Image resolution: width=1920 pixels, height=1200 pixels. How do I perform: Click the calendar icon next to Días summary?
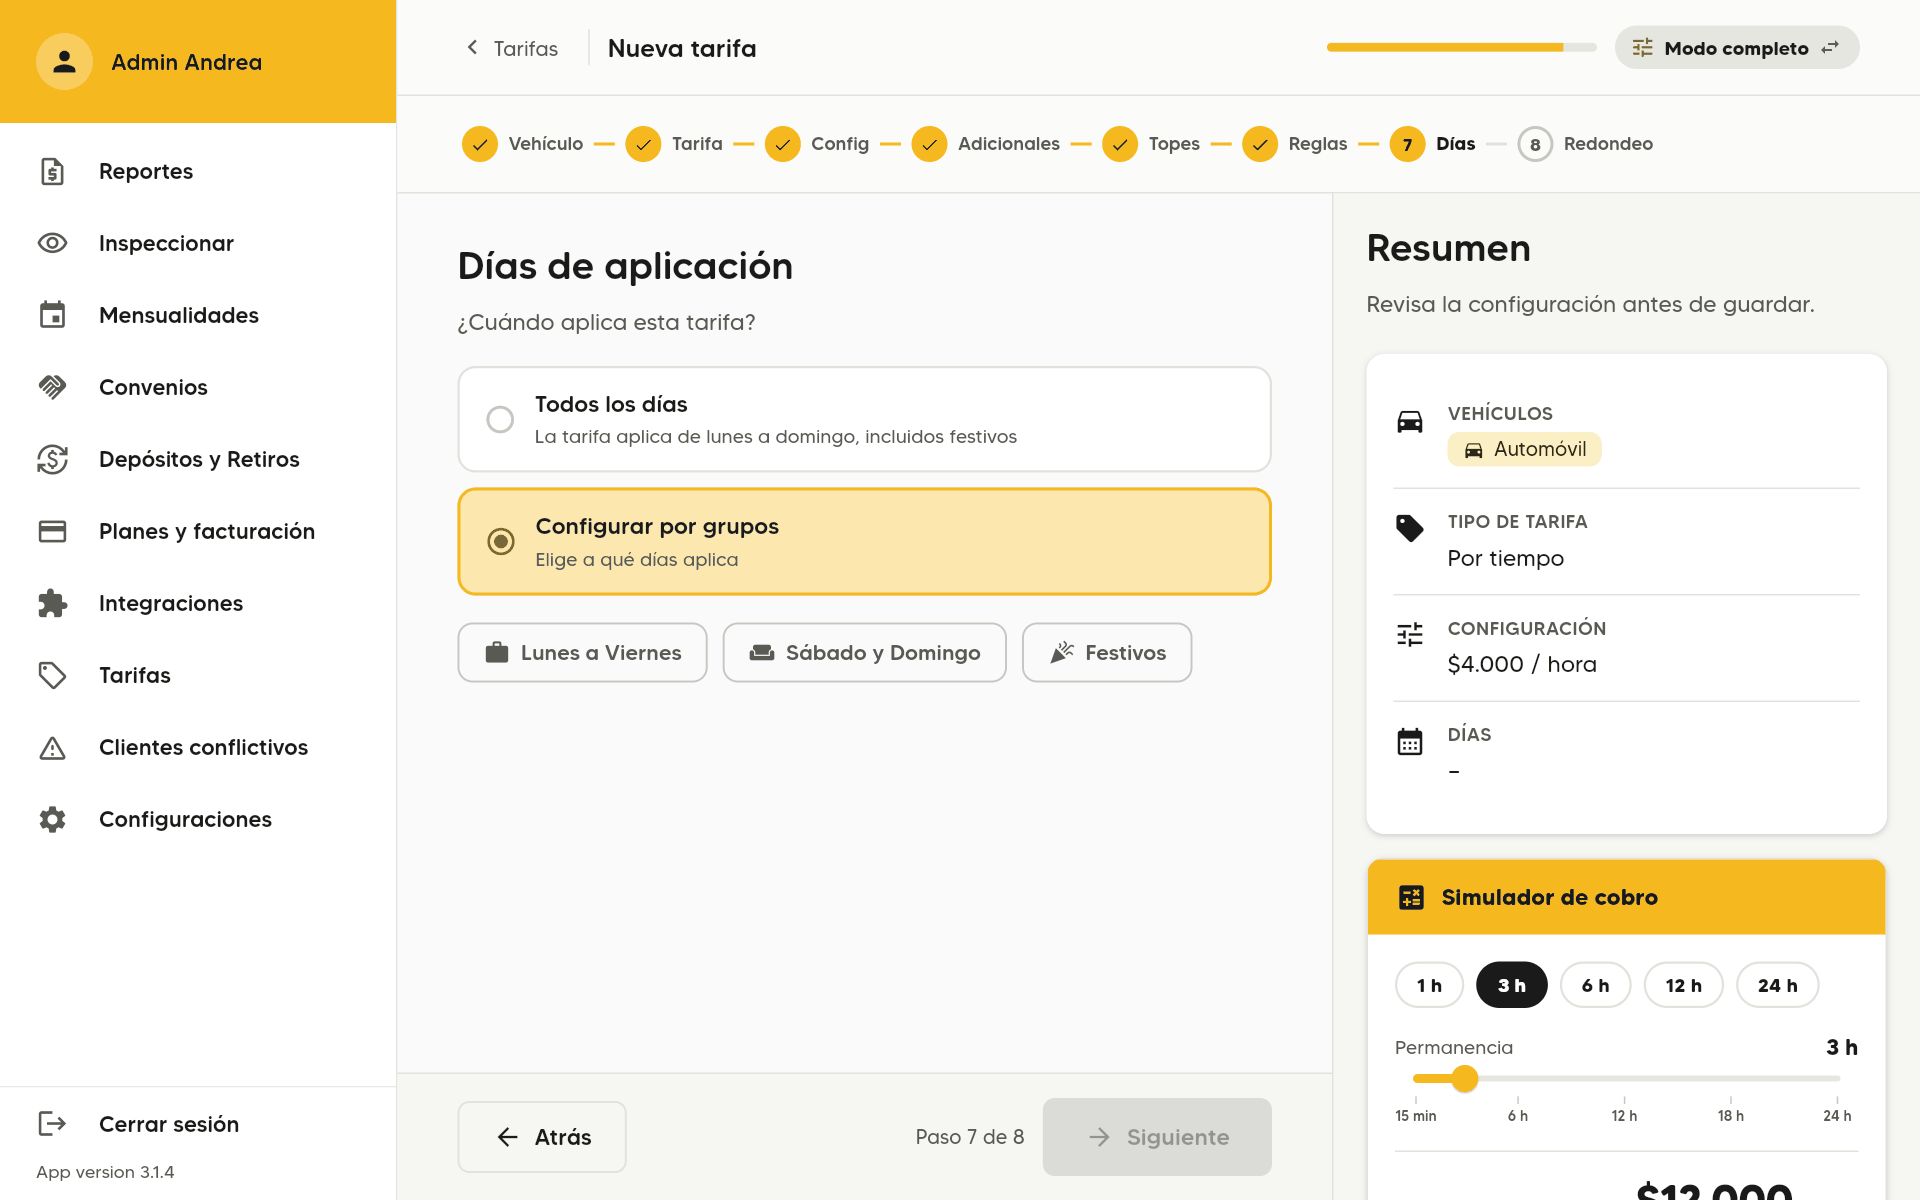(1410, 741)
